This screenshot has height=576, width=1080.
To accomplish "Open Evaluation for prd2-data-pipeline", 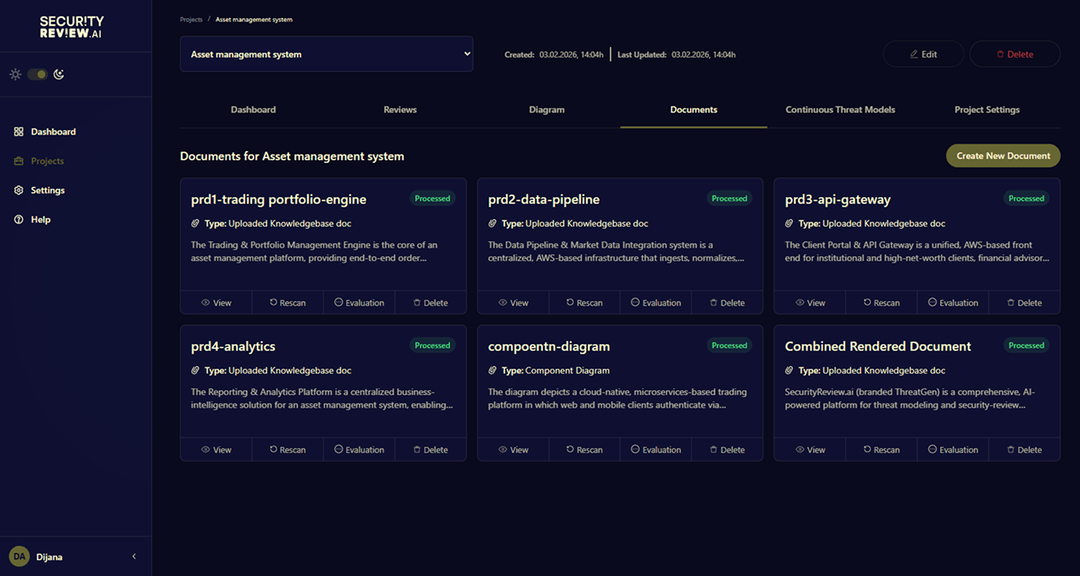I will tap(656, 302).
